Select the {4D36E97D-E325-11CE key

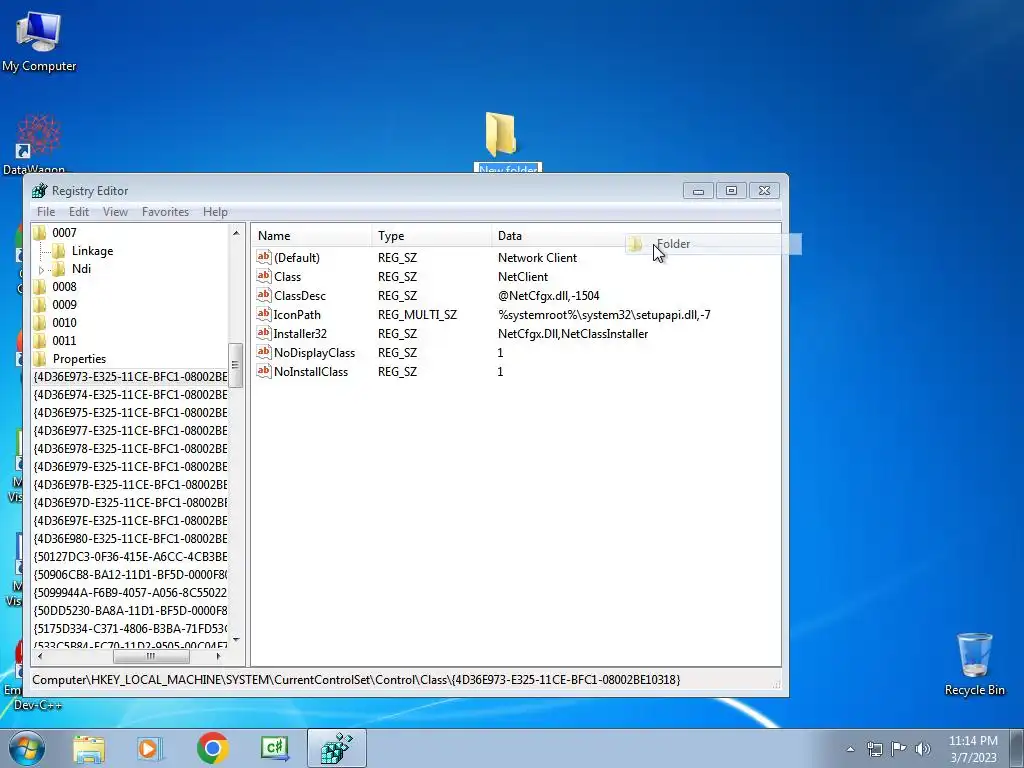pos(130,502)
